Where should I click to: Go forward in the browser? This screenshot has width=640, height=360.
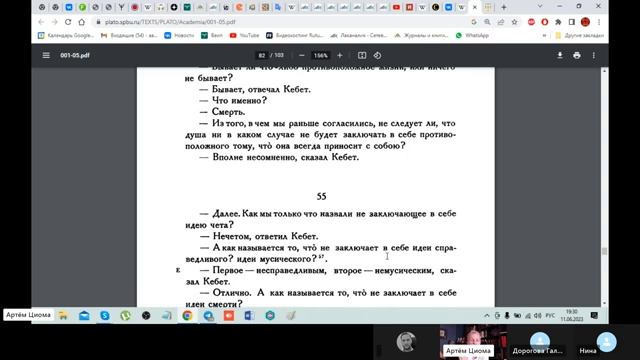pyautogui.click(x=54, y=22)
